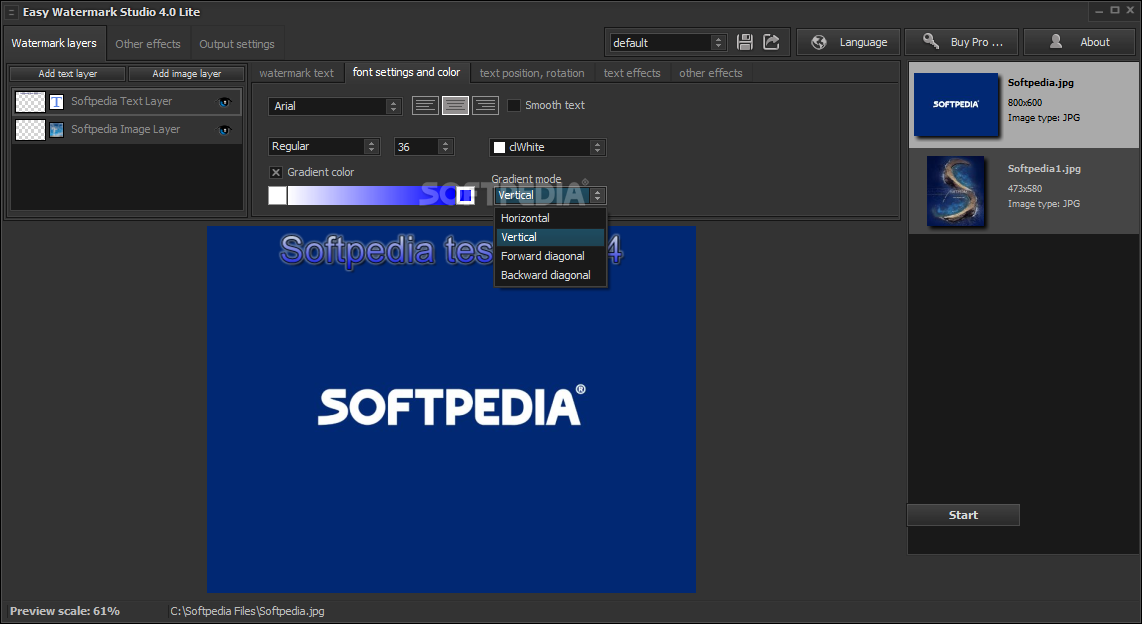Click the file path C:\Softpedia Files\Softpedia.jpg

[248, 611]
